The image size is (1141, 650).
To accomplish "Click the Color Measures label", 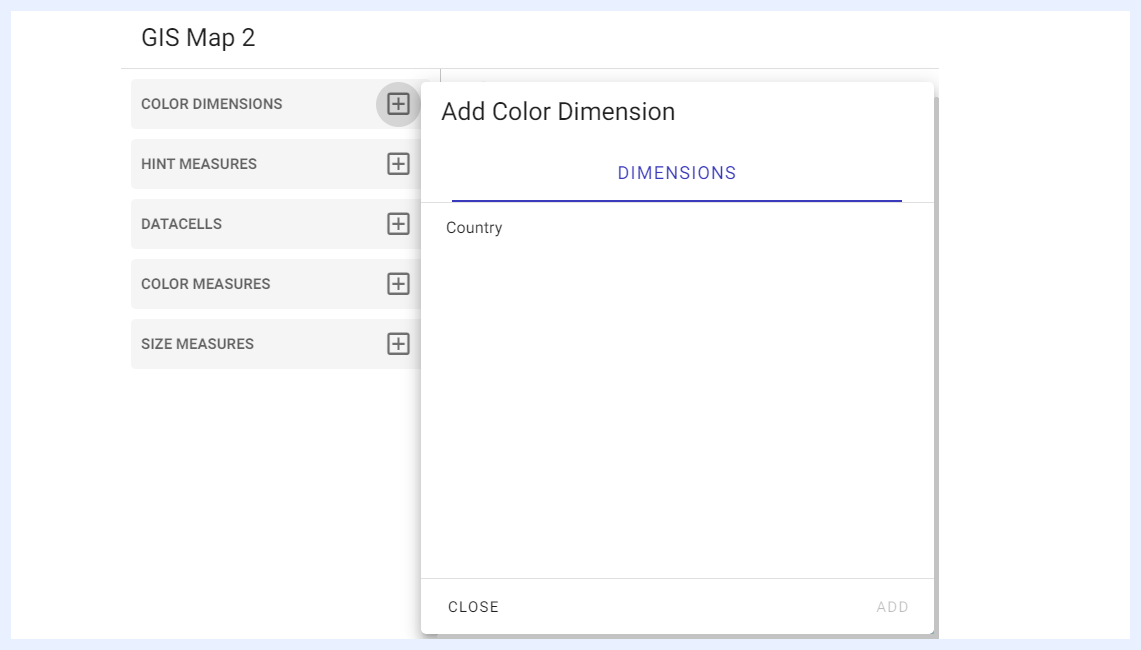I will [205, 284].
